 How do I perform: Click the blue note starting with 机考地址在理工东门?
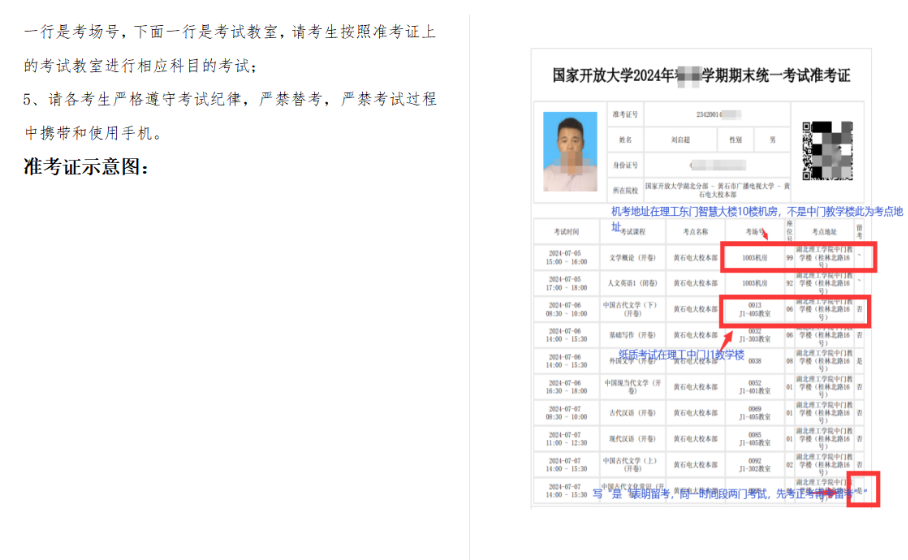[755, 212]
